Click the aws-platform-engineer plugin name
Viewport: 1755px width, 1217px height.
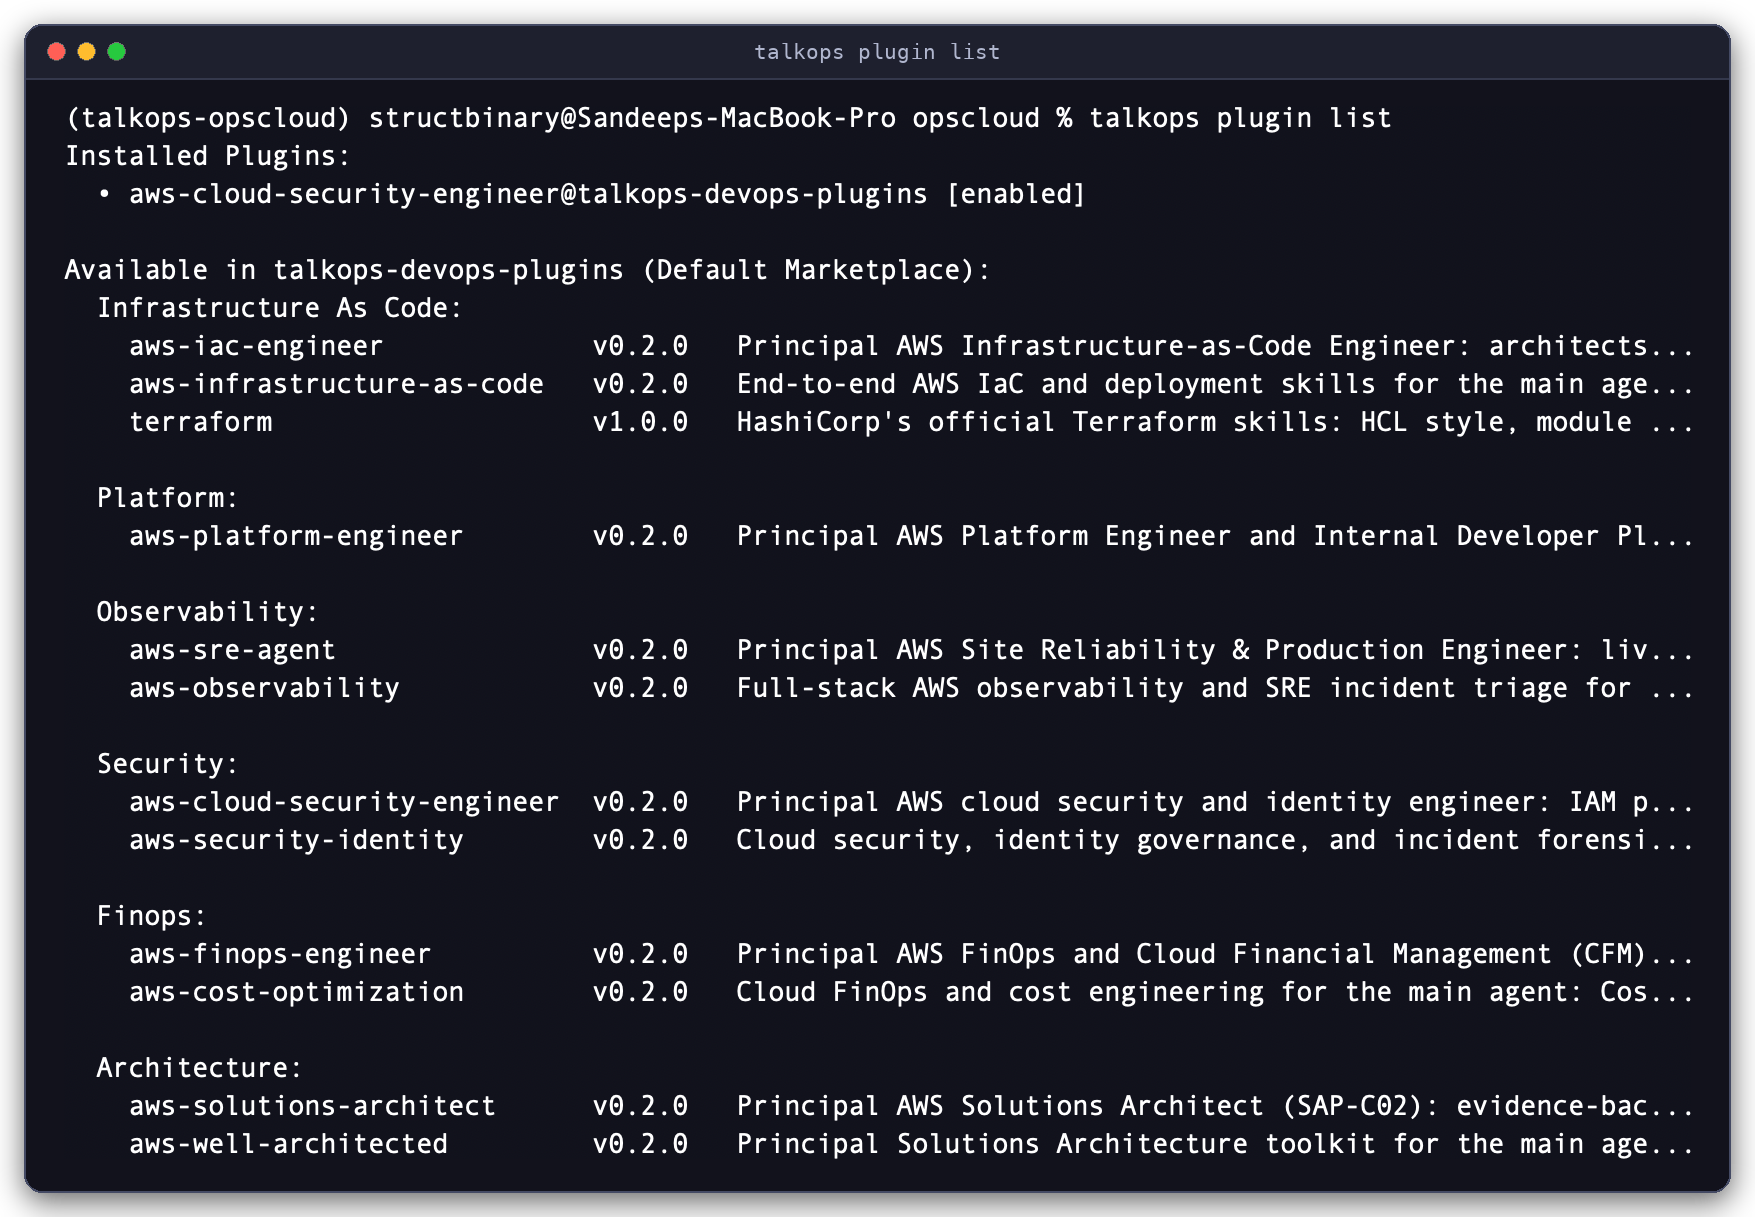coord(296,536)
